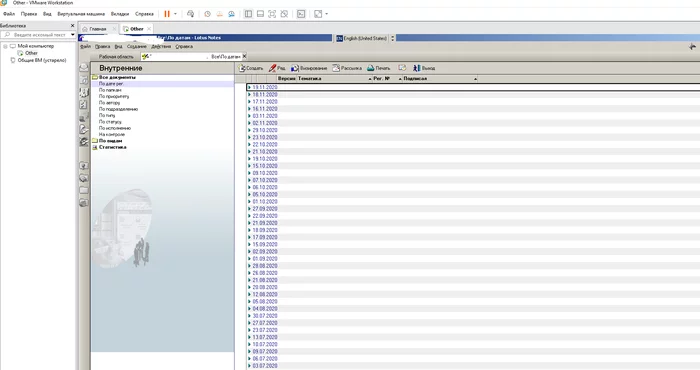Take a snapshot using the clock icon
Viewport: 700px width, 370px height.
(x=208, y=14)
